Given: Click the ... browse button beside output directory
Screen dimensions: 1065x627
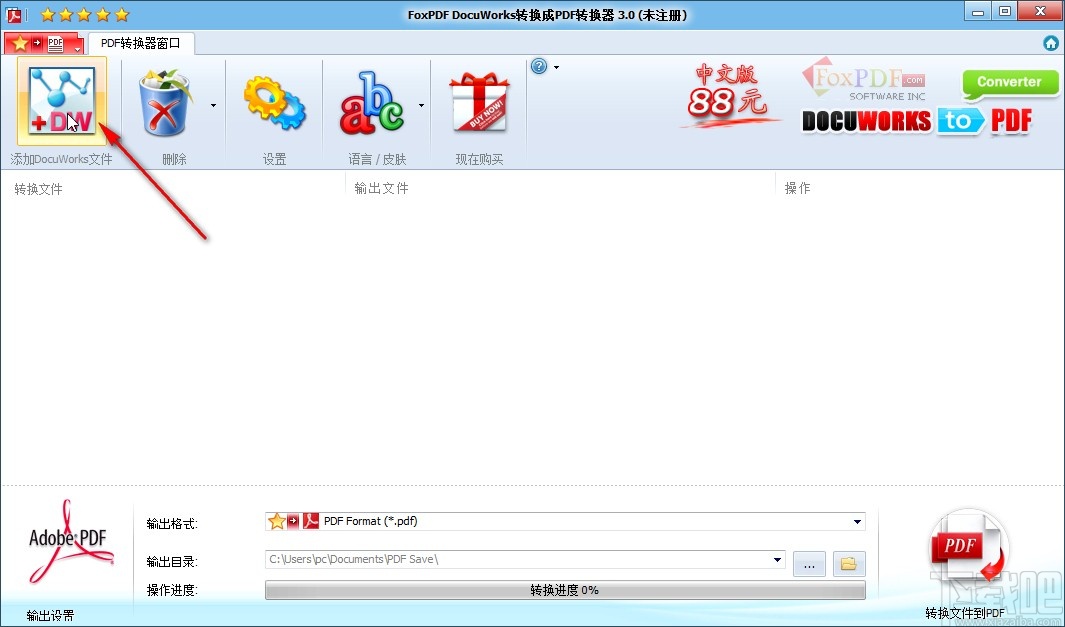Looking at the screenshot, I should pyautogui.click(x=809, y=563).
